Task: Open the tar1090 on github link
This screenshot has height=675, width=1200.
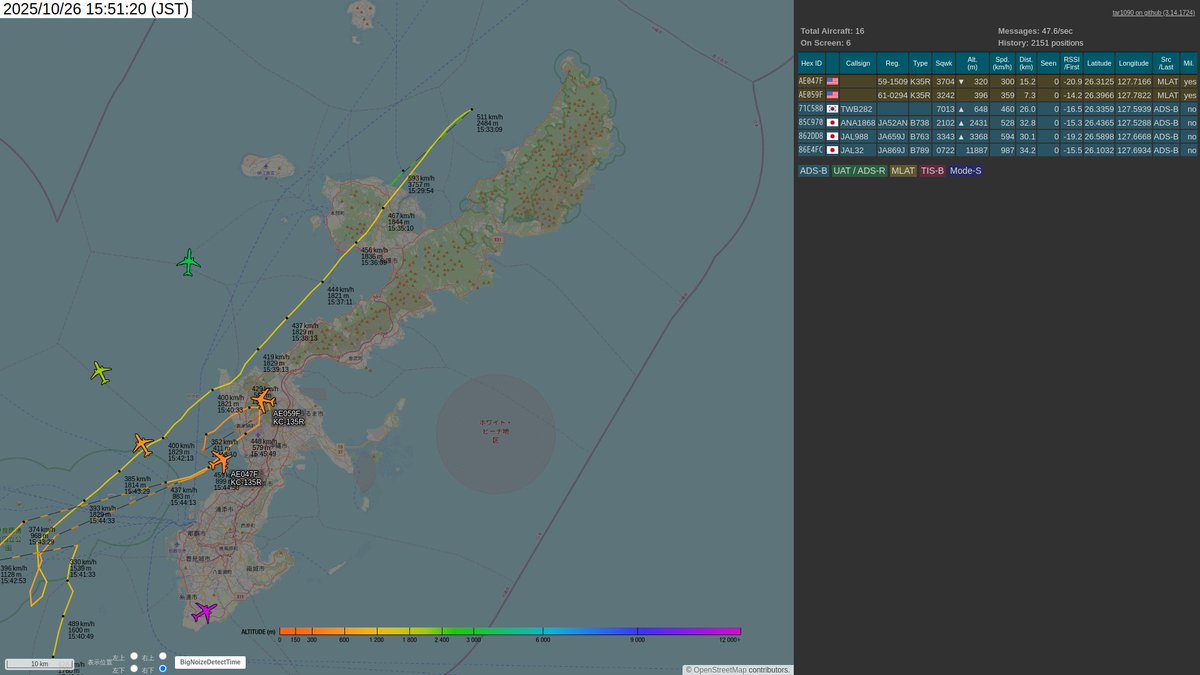Action: [1153, 13]
